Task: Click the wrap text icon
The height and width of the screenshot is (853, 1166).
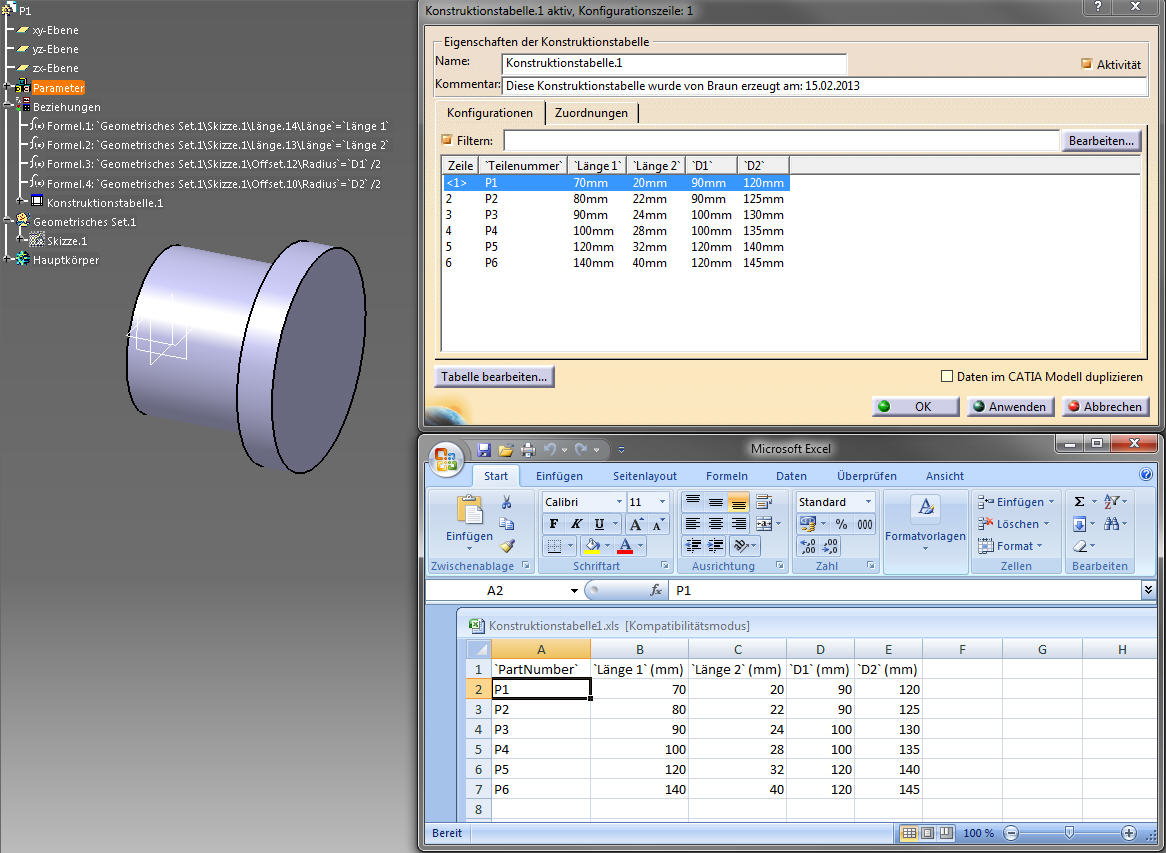Action: tap(763, 502)
